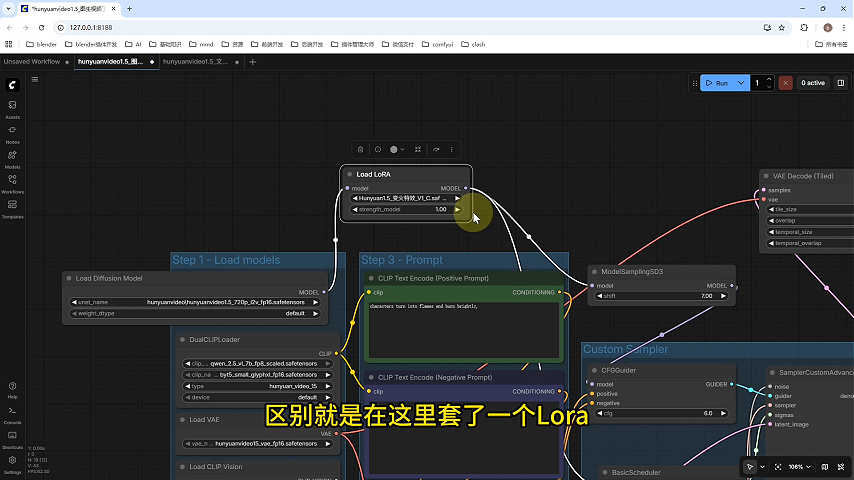This screenshot has height=480, width=854.
Task: Open the Assets sidebar panel
Action: tap(12, 109)
